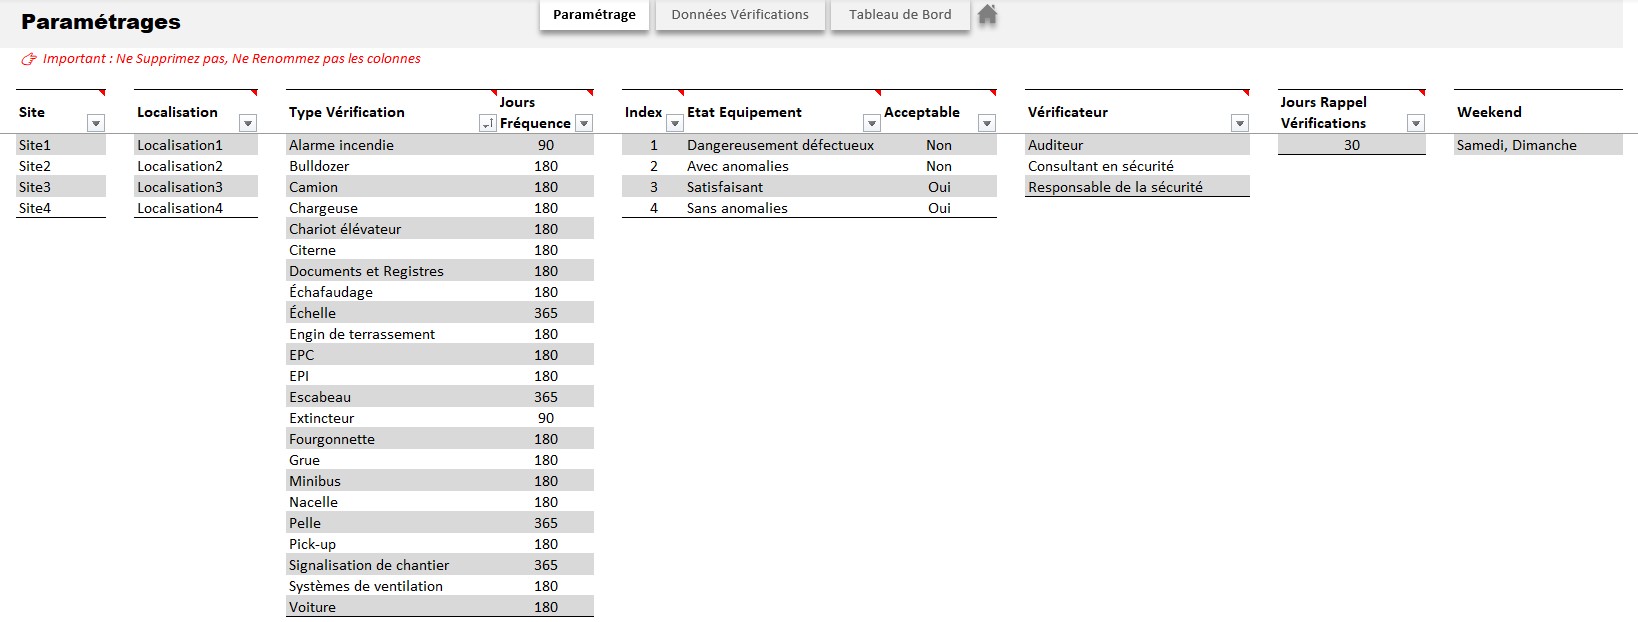This screenshot has width=1638, height=622.
Task: Click the Acceptable column filter arrow
Action: [987, 123]
